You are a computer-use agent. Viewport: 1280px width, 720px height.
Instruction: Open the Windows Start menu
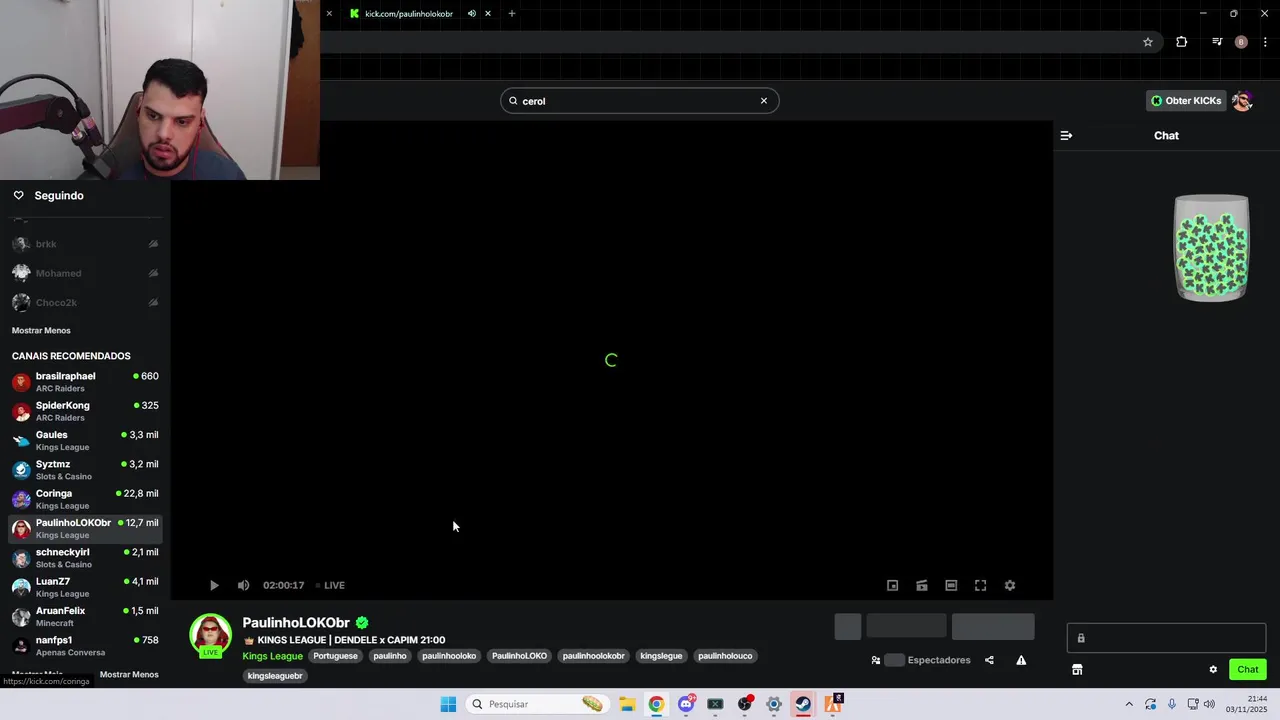coord(448,704)
